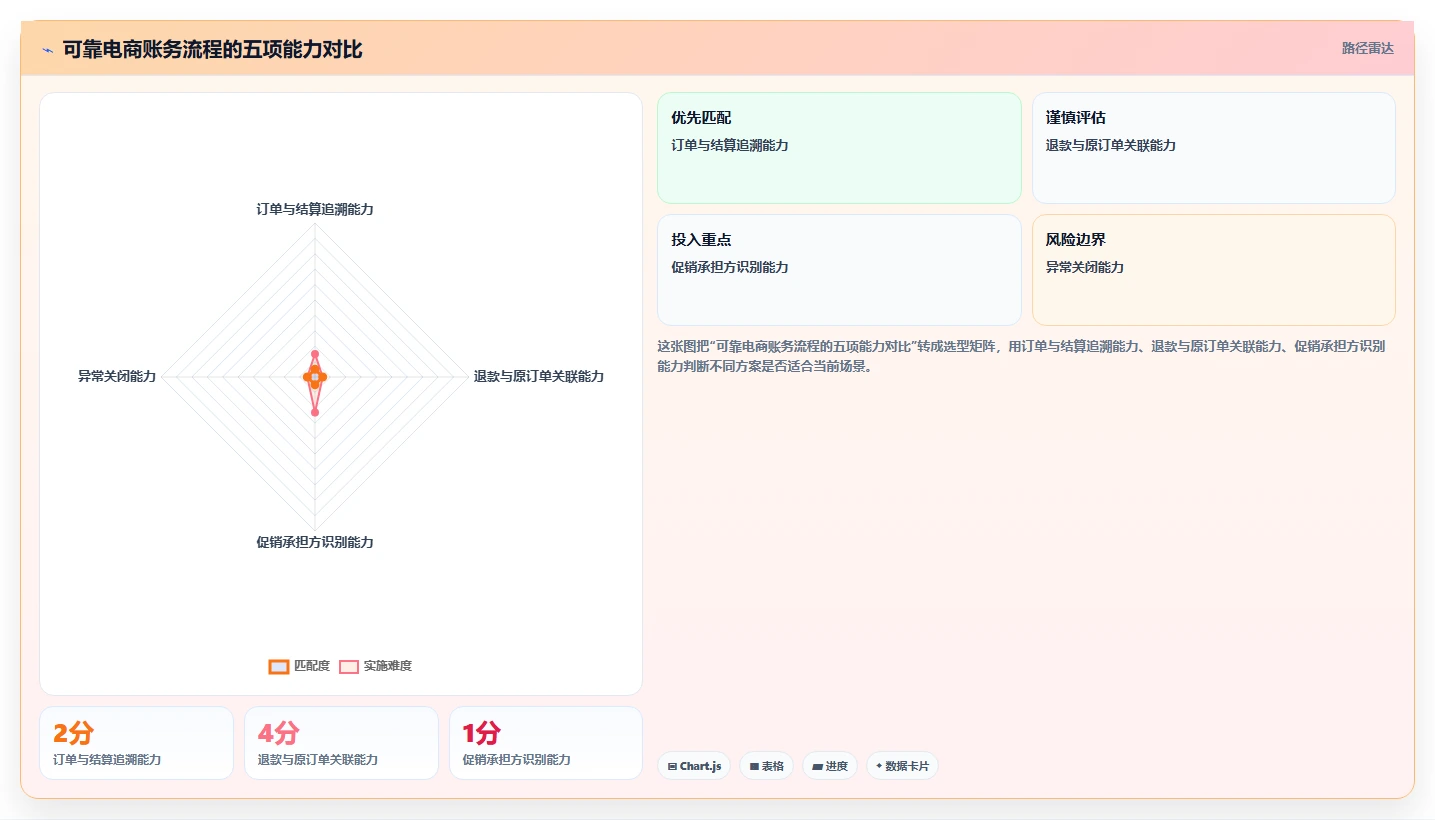Click the 表格 tag
Viewport: 1435px width, 820px height.
[766, 766]
